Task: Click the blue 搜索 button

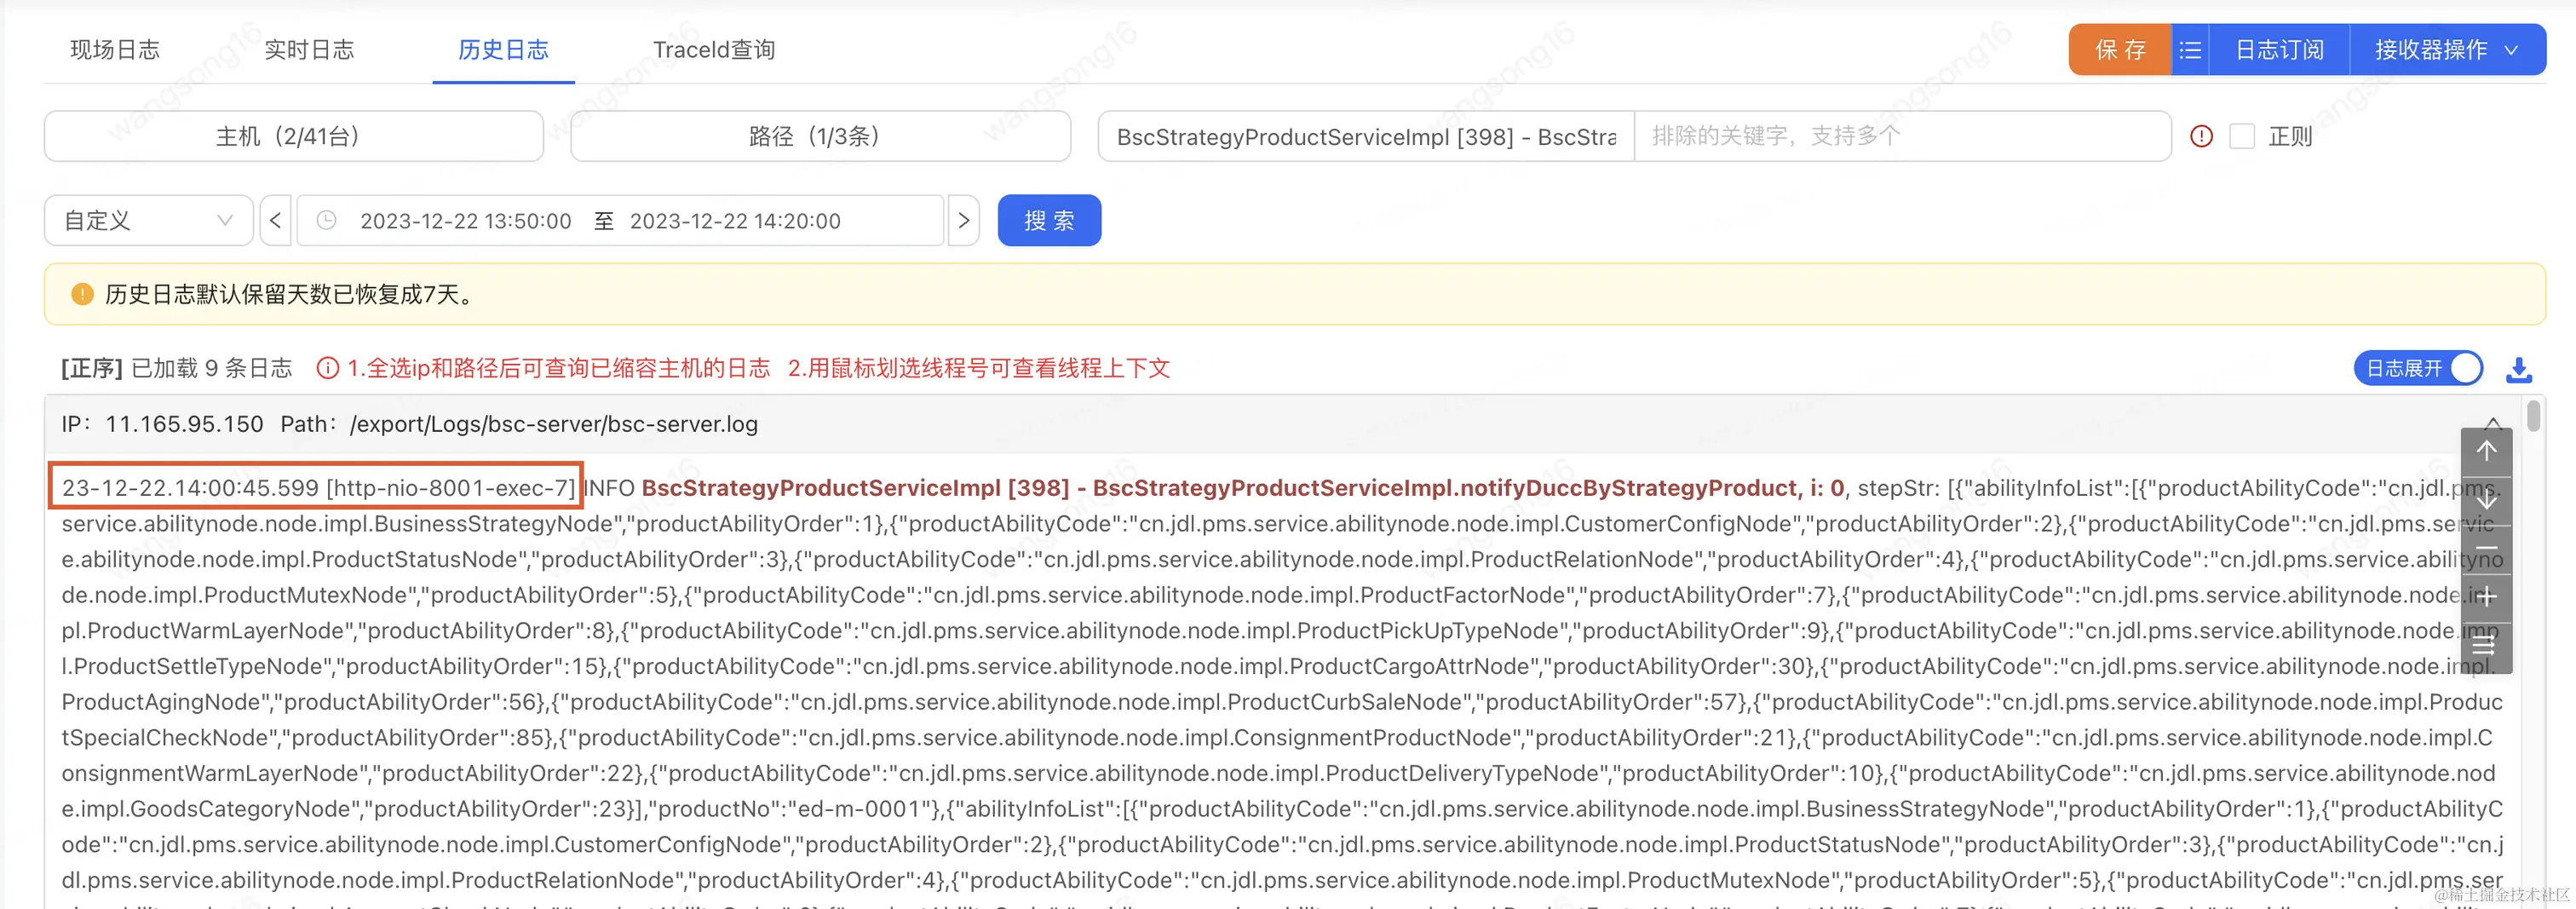Action: pos(1049,220)
